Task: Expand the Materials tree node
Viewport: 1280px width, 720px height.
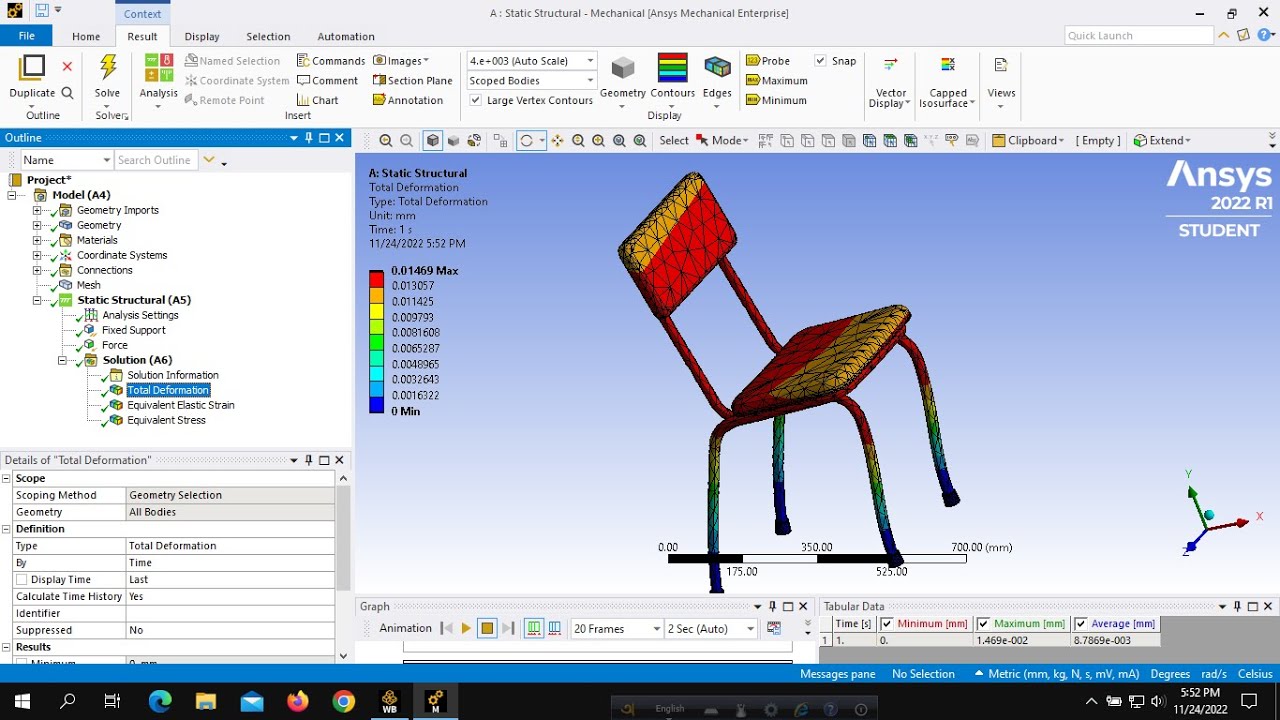Action: [x=37, y=240]
